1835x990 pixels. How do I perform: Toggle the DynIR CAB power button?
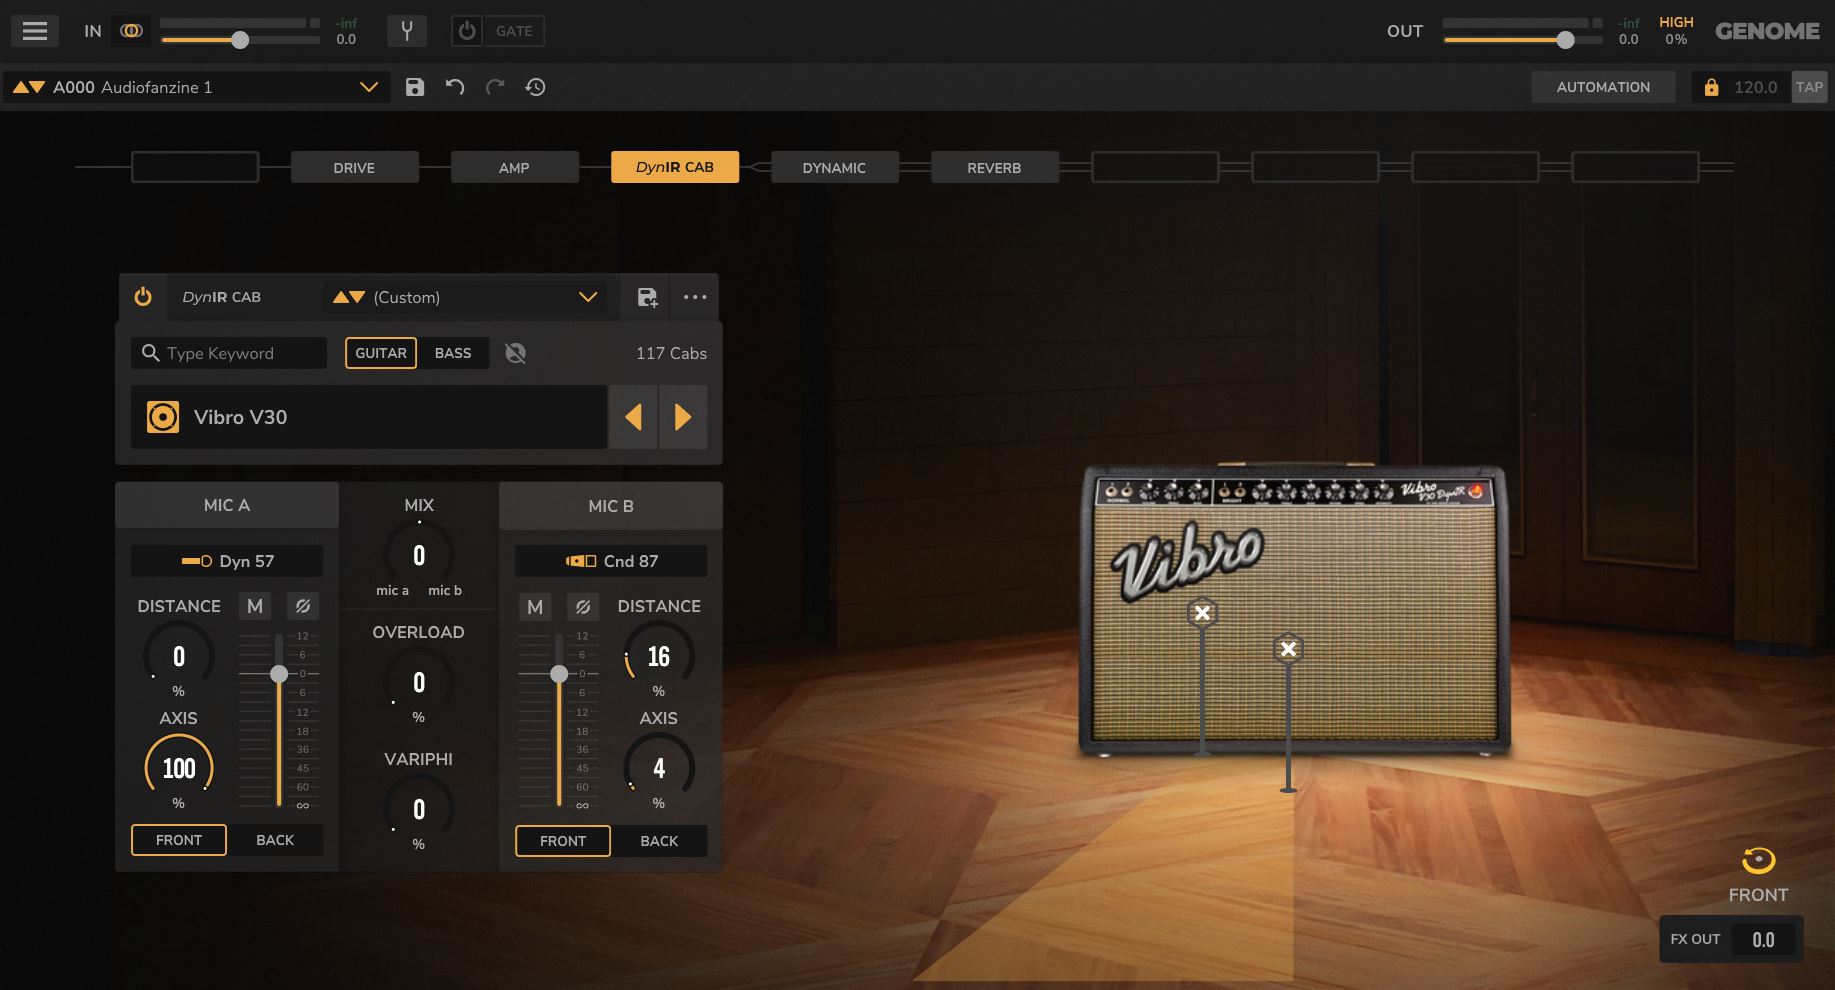click(143, 297)
